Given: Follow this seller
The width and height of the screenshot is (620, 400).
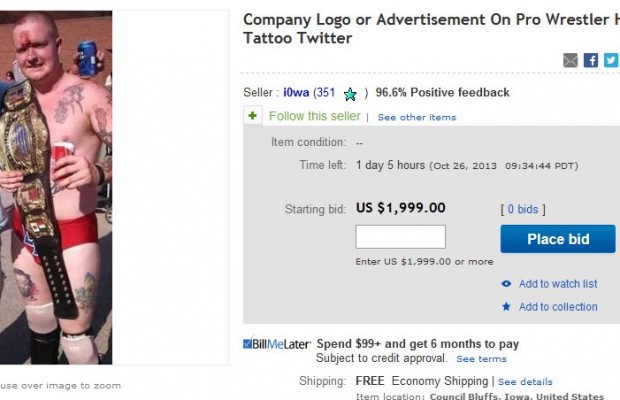Looking at the screenshot, I should coord(314,116).
